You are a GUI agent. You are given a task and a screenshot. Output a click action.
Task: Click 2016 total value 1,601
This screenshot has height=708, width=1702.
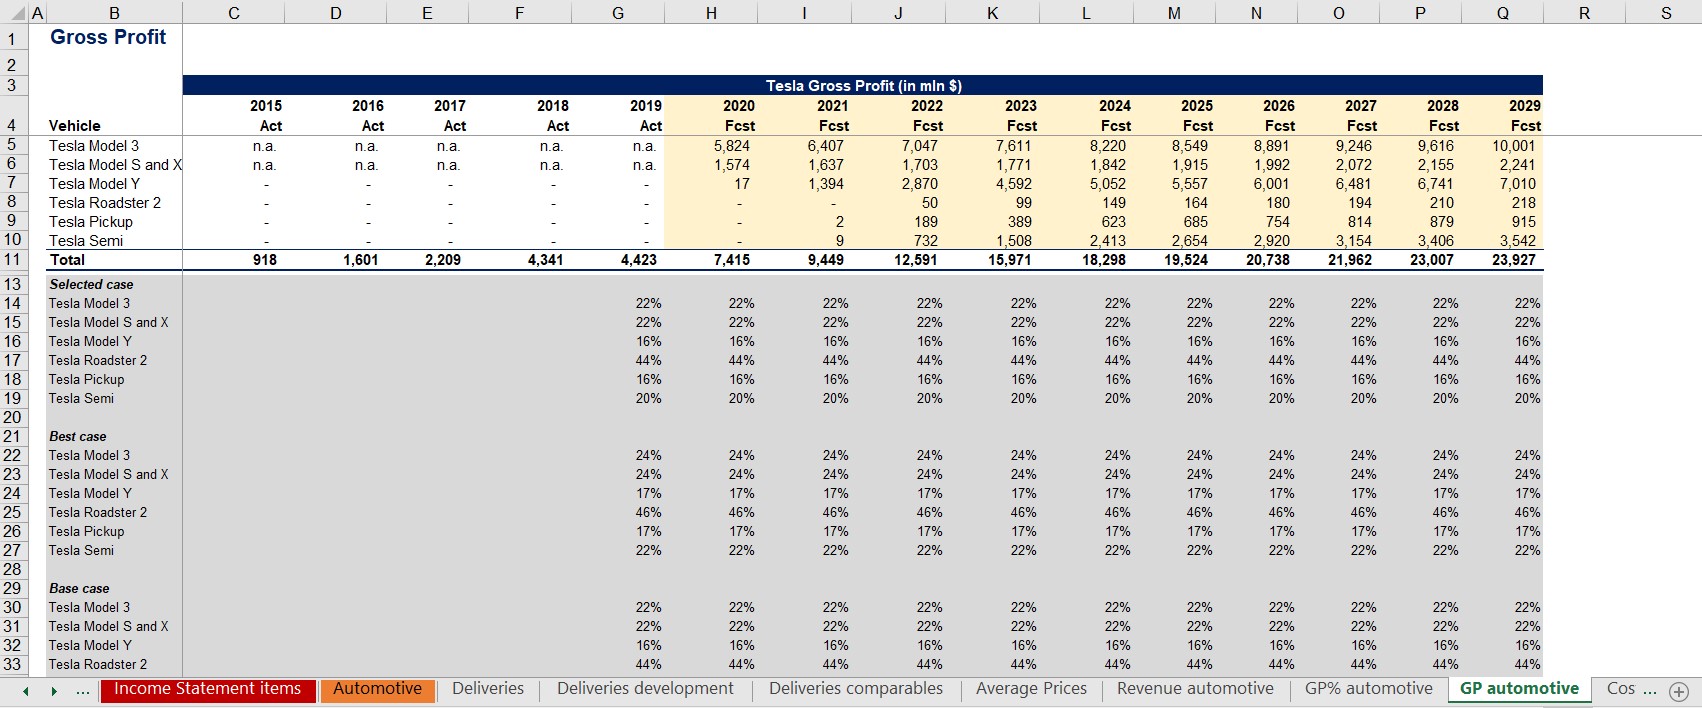pyautogui.click(x=360, y=260)
